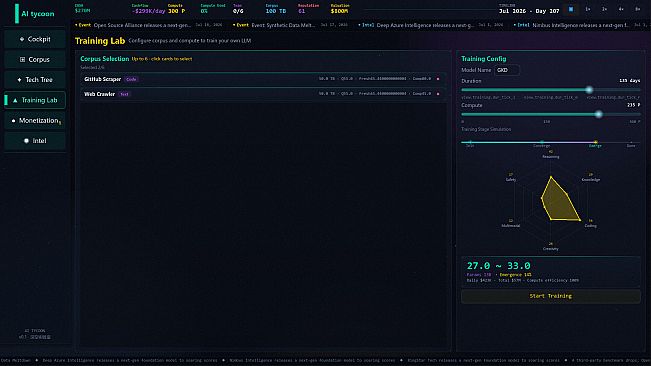Screen dimensions: 651x366
Task: Toggle the Web Crawler selection dot
Action: point(438,94)
